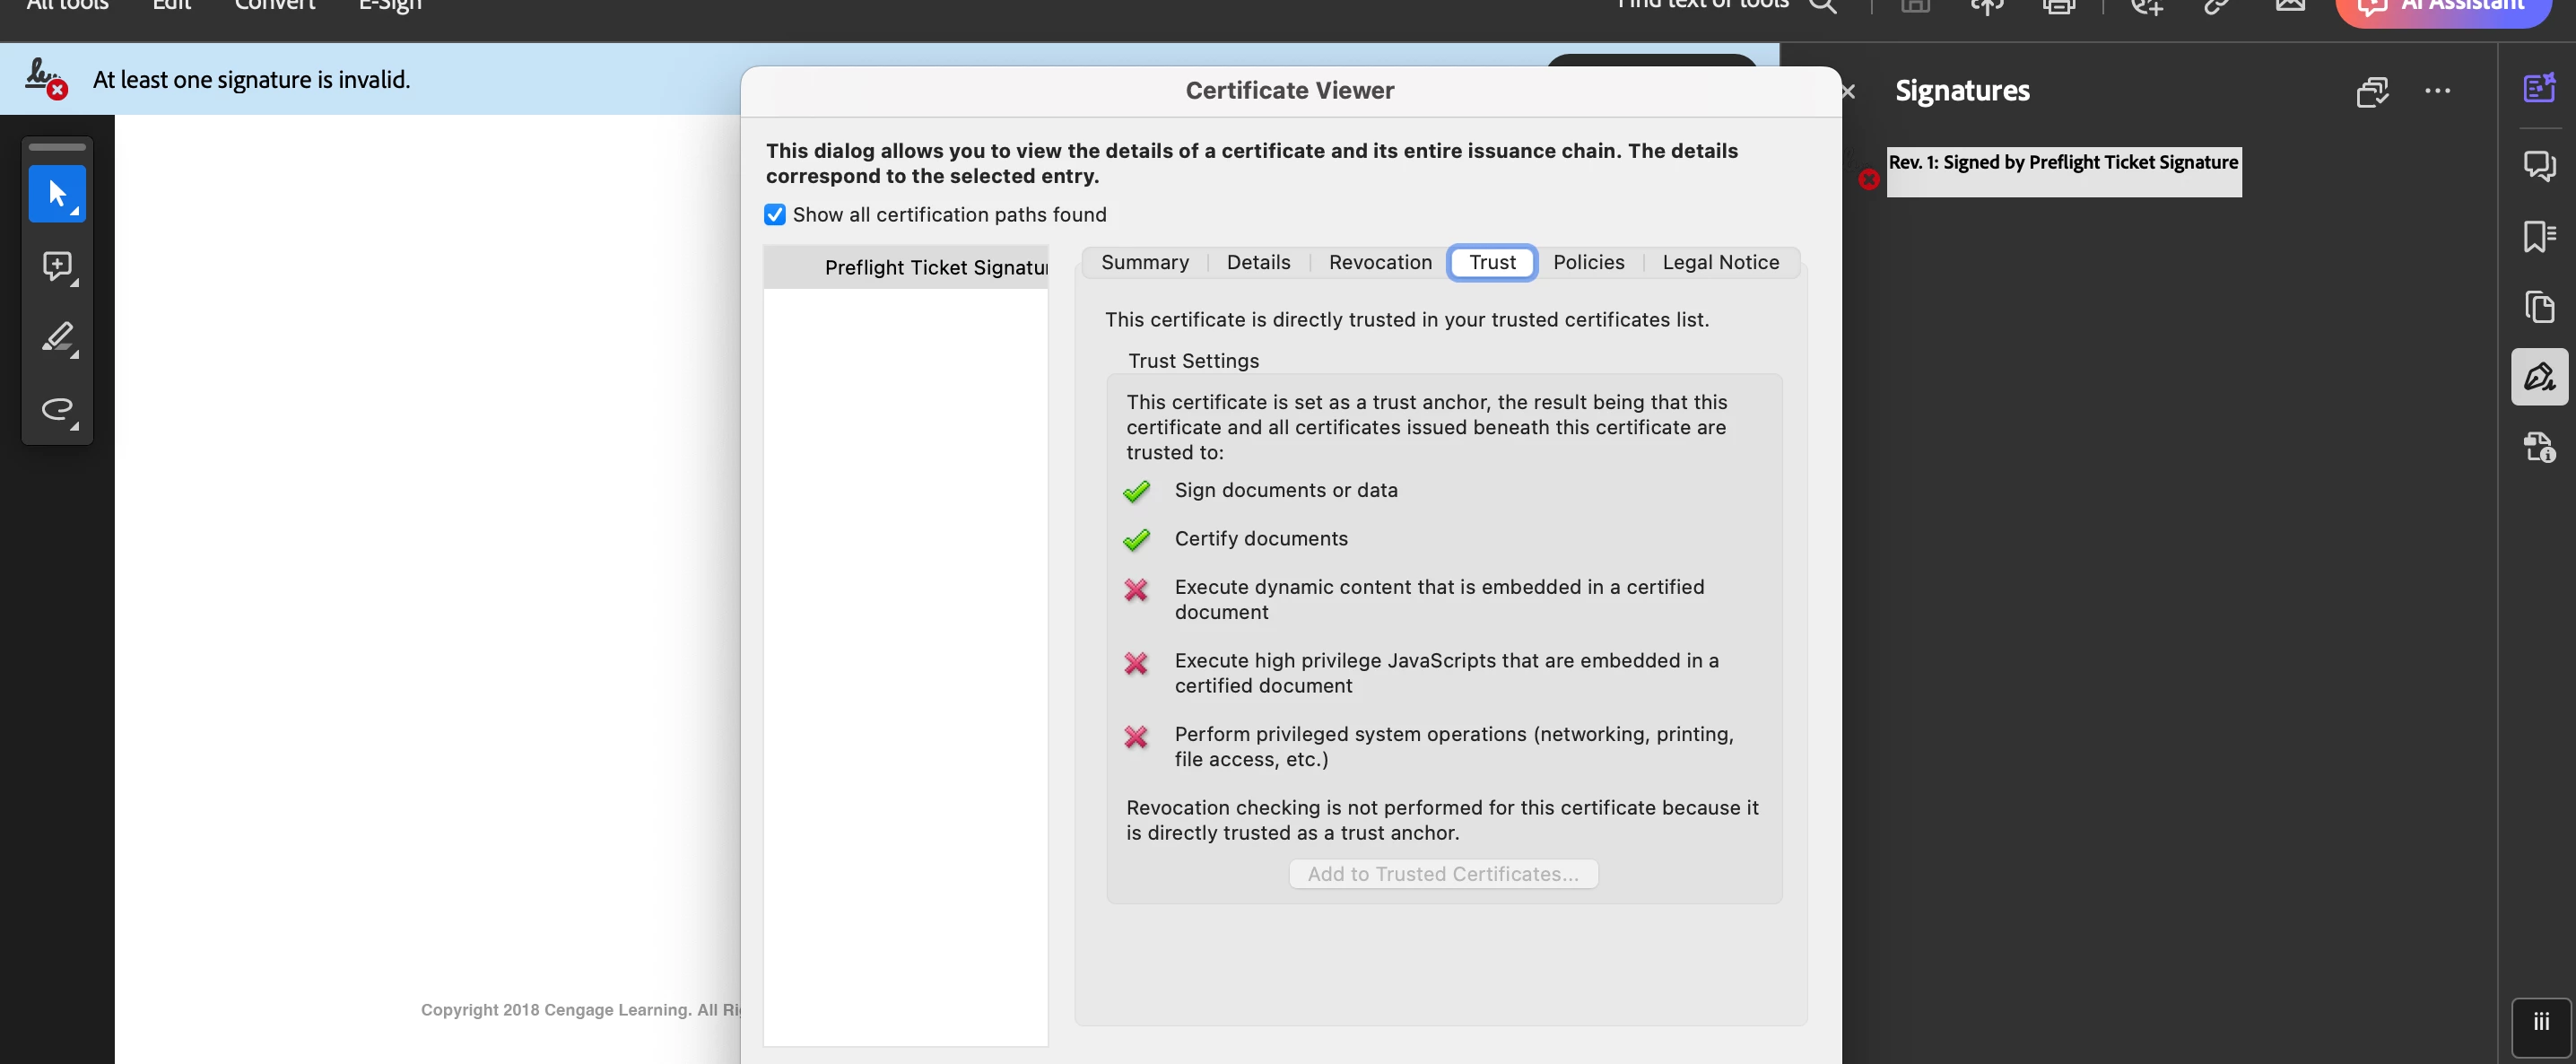Close the Signatures panel

1848,92
